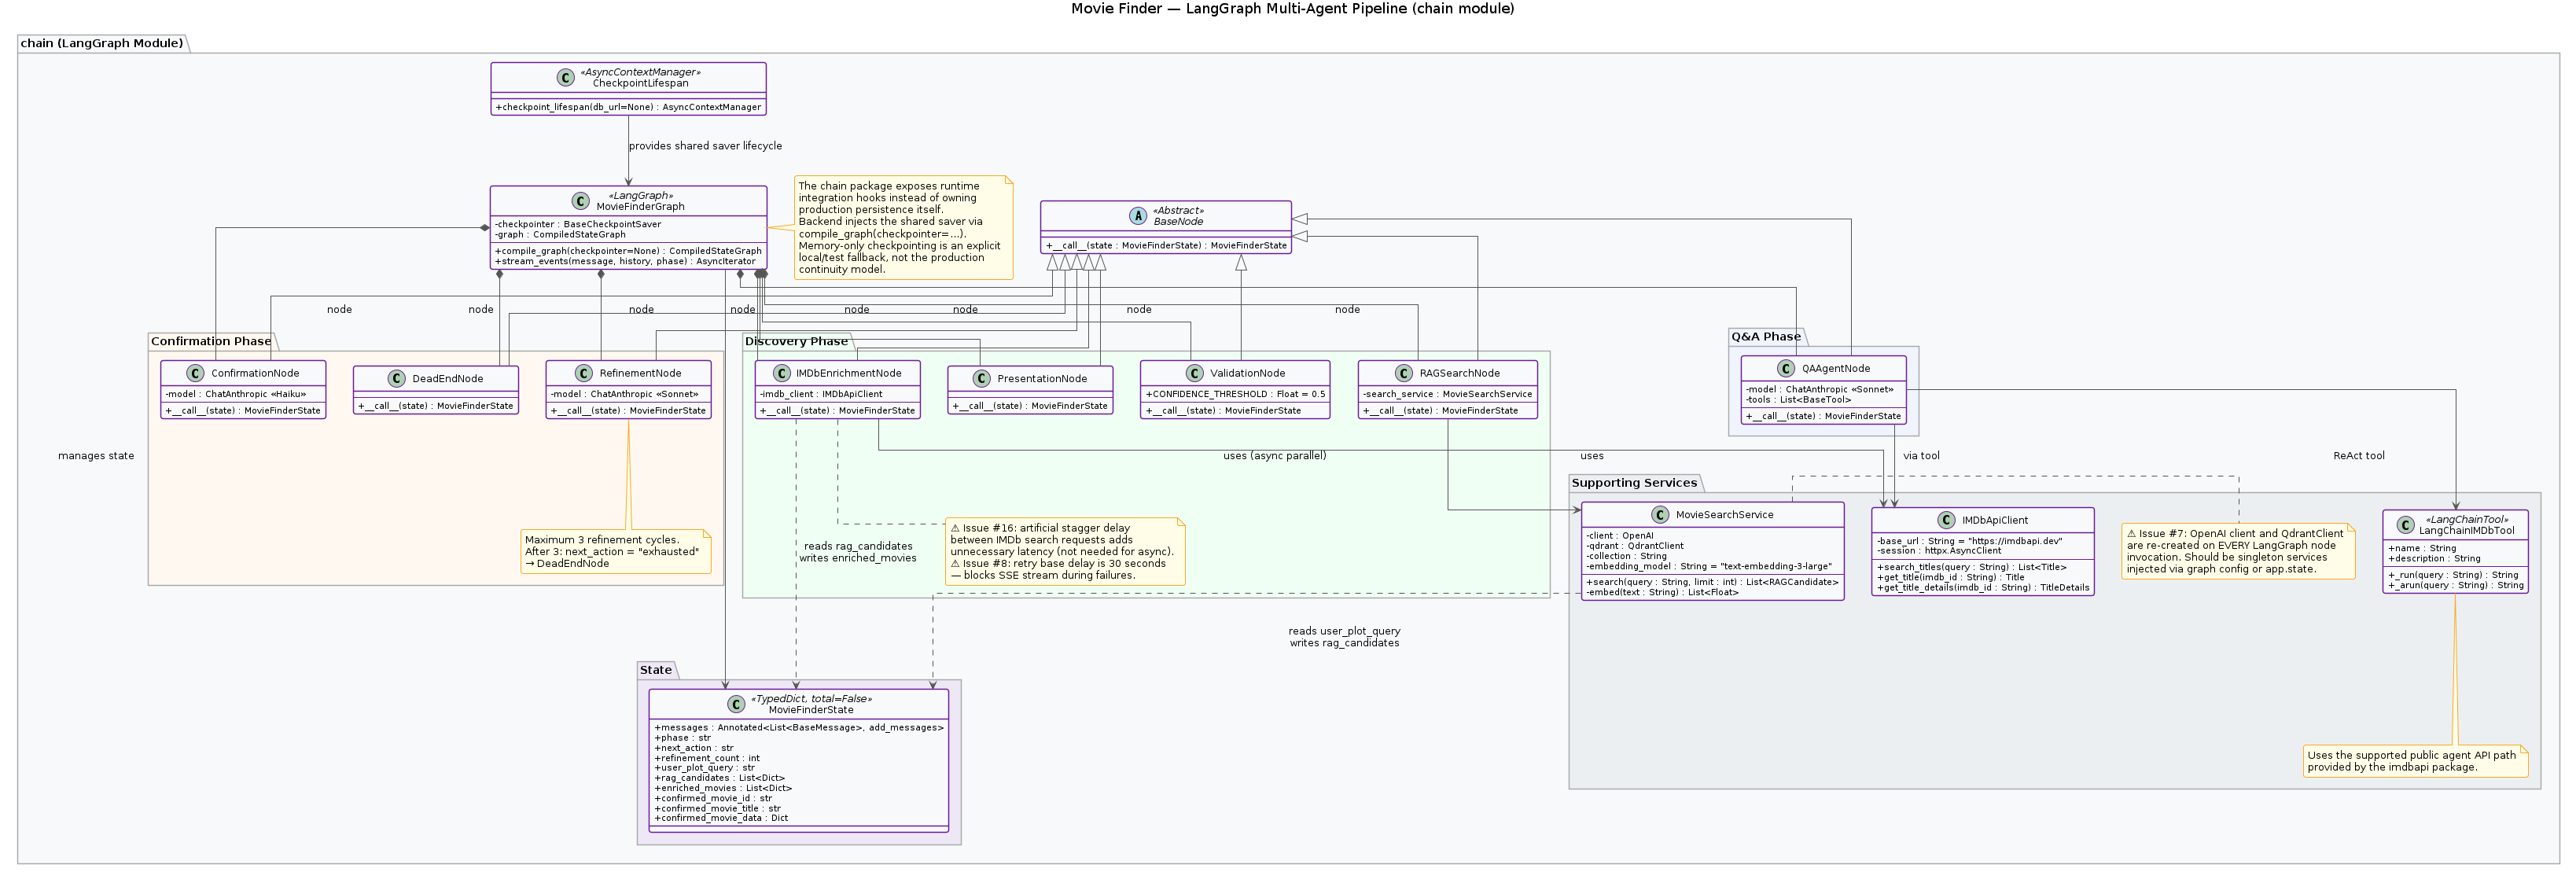Viewport: 2576px width, 872px height.
Task: Click the MovieFinderGraph class icon
Action: 581,201
